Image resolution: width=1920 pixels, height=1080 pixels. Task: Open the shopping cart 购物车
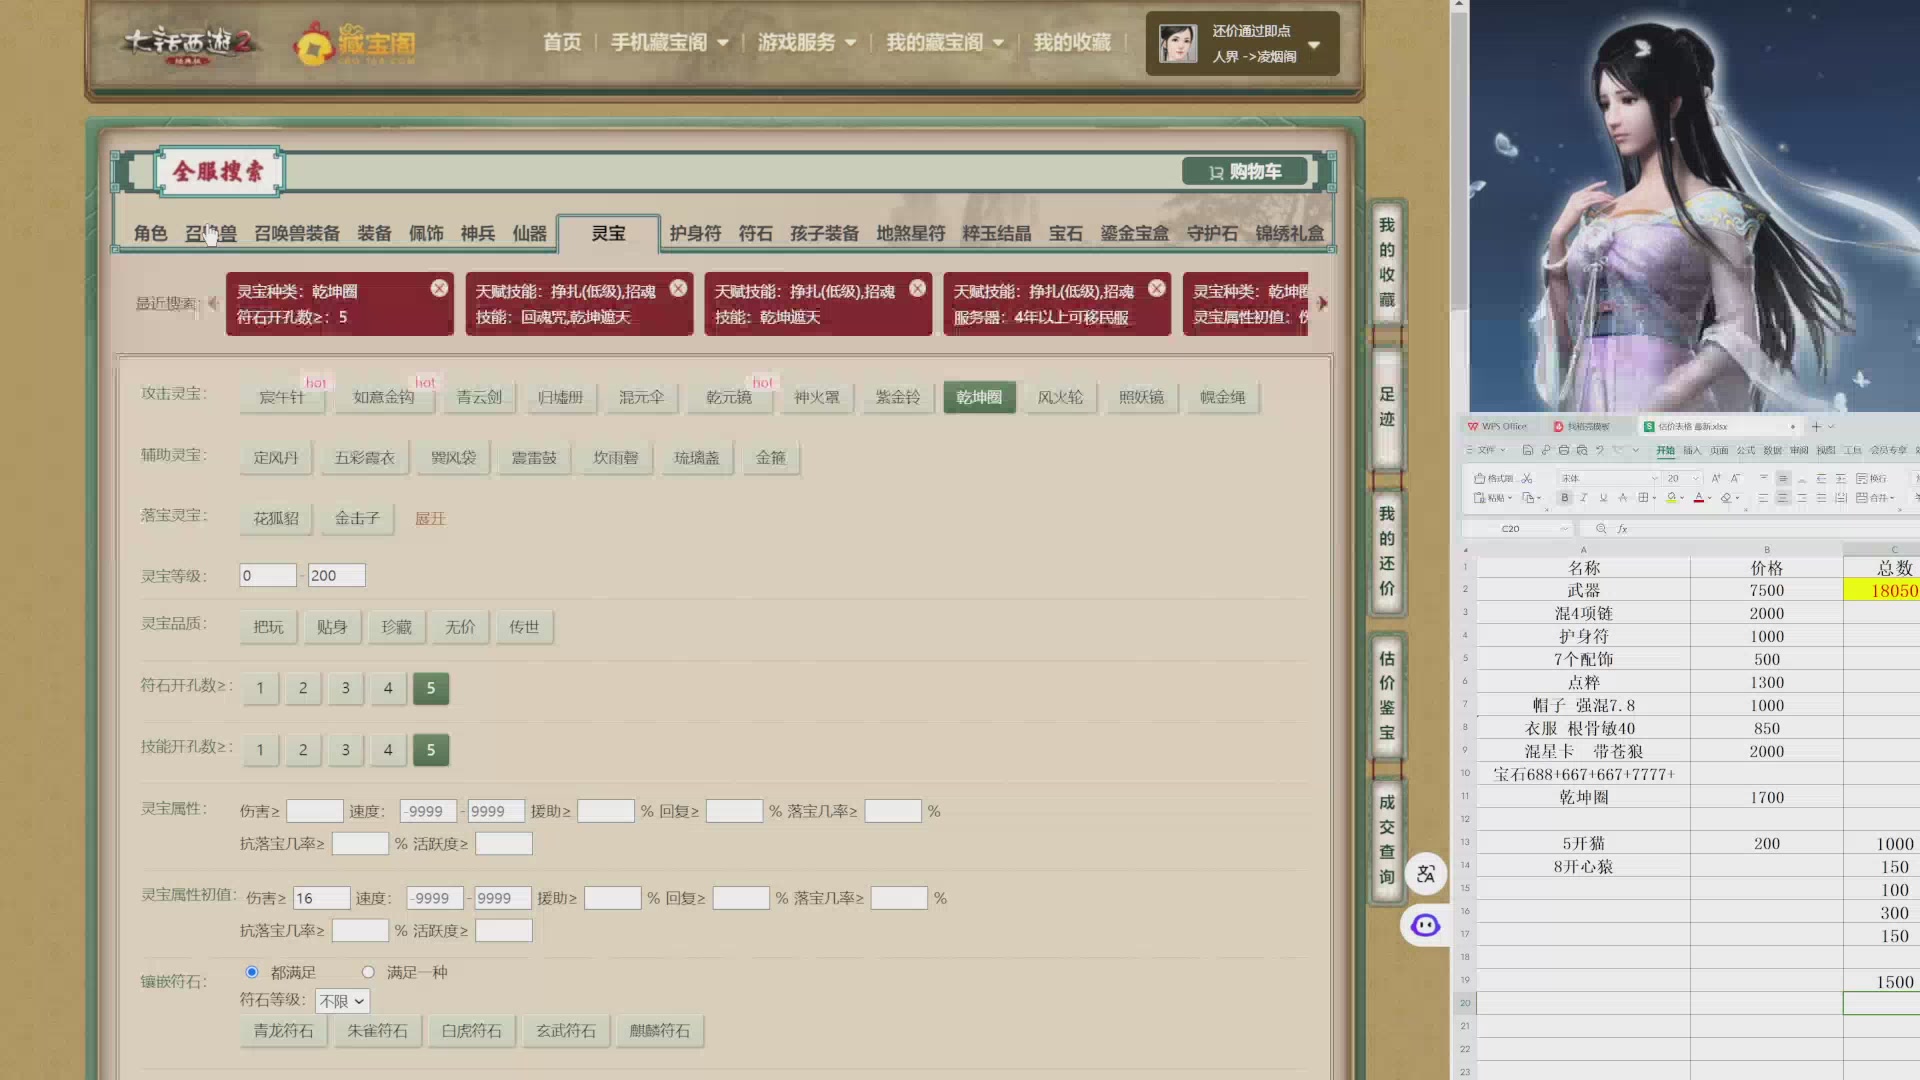[x=1245, y=172]
